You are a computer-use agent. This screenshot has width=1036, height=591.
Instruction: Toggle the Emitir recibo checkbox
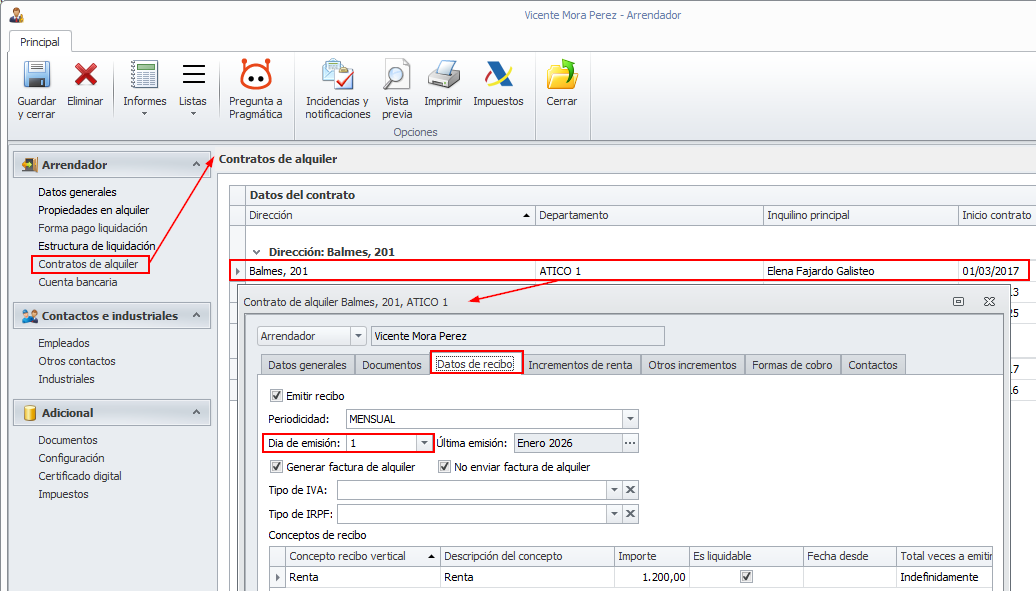276,396
